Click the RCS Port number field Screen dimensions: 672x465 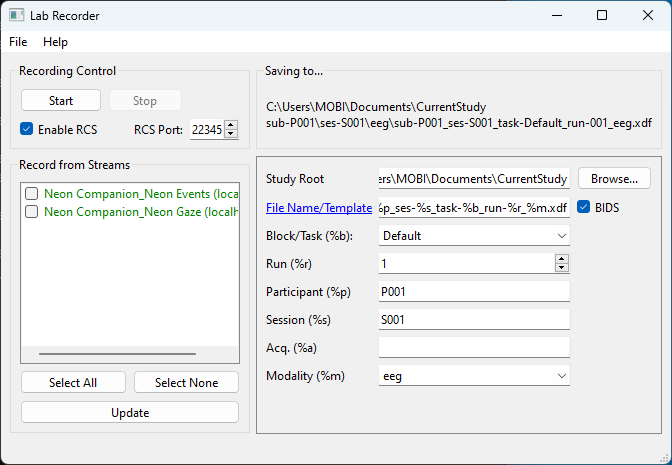[x=207, y=129]
